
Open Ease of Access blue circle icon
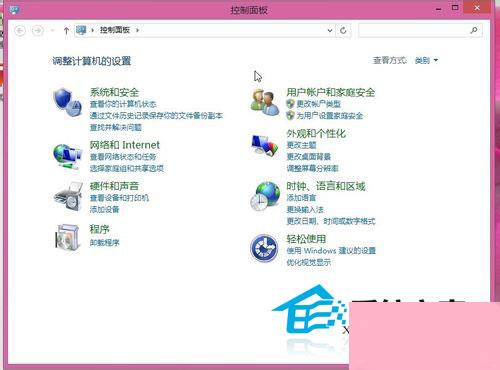[264, 248]
